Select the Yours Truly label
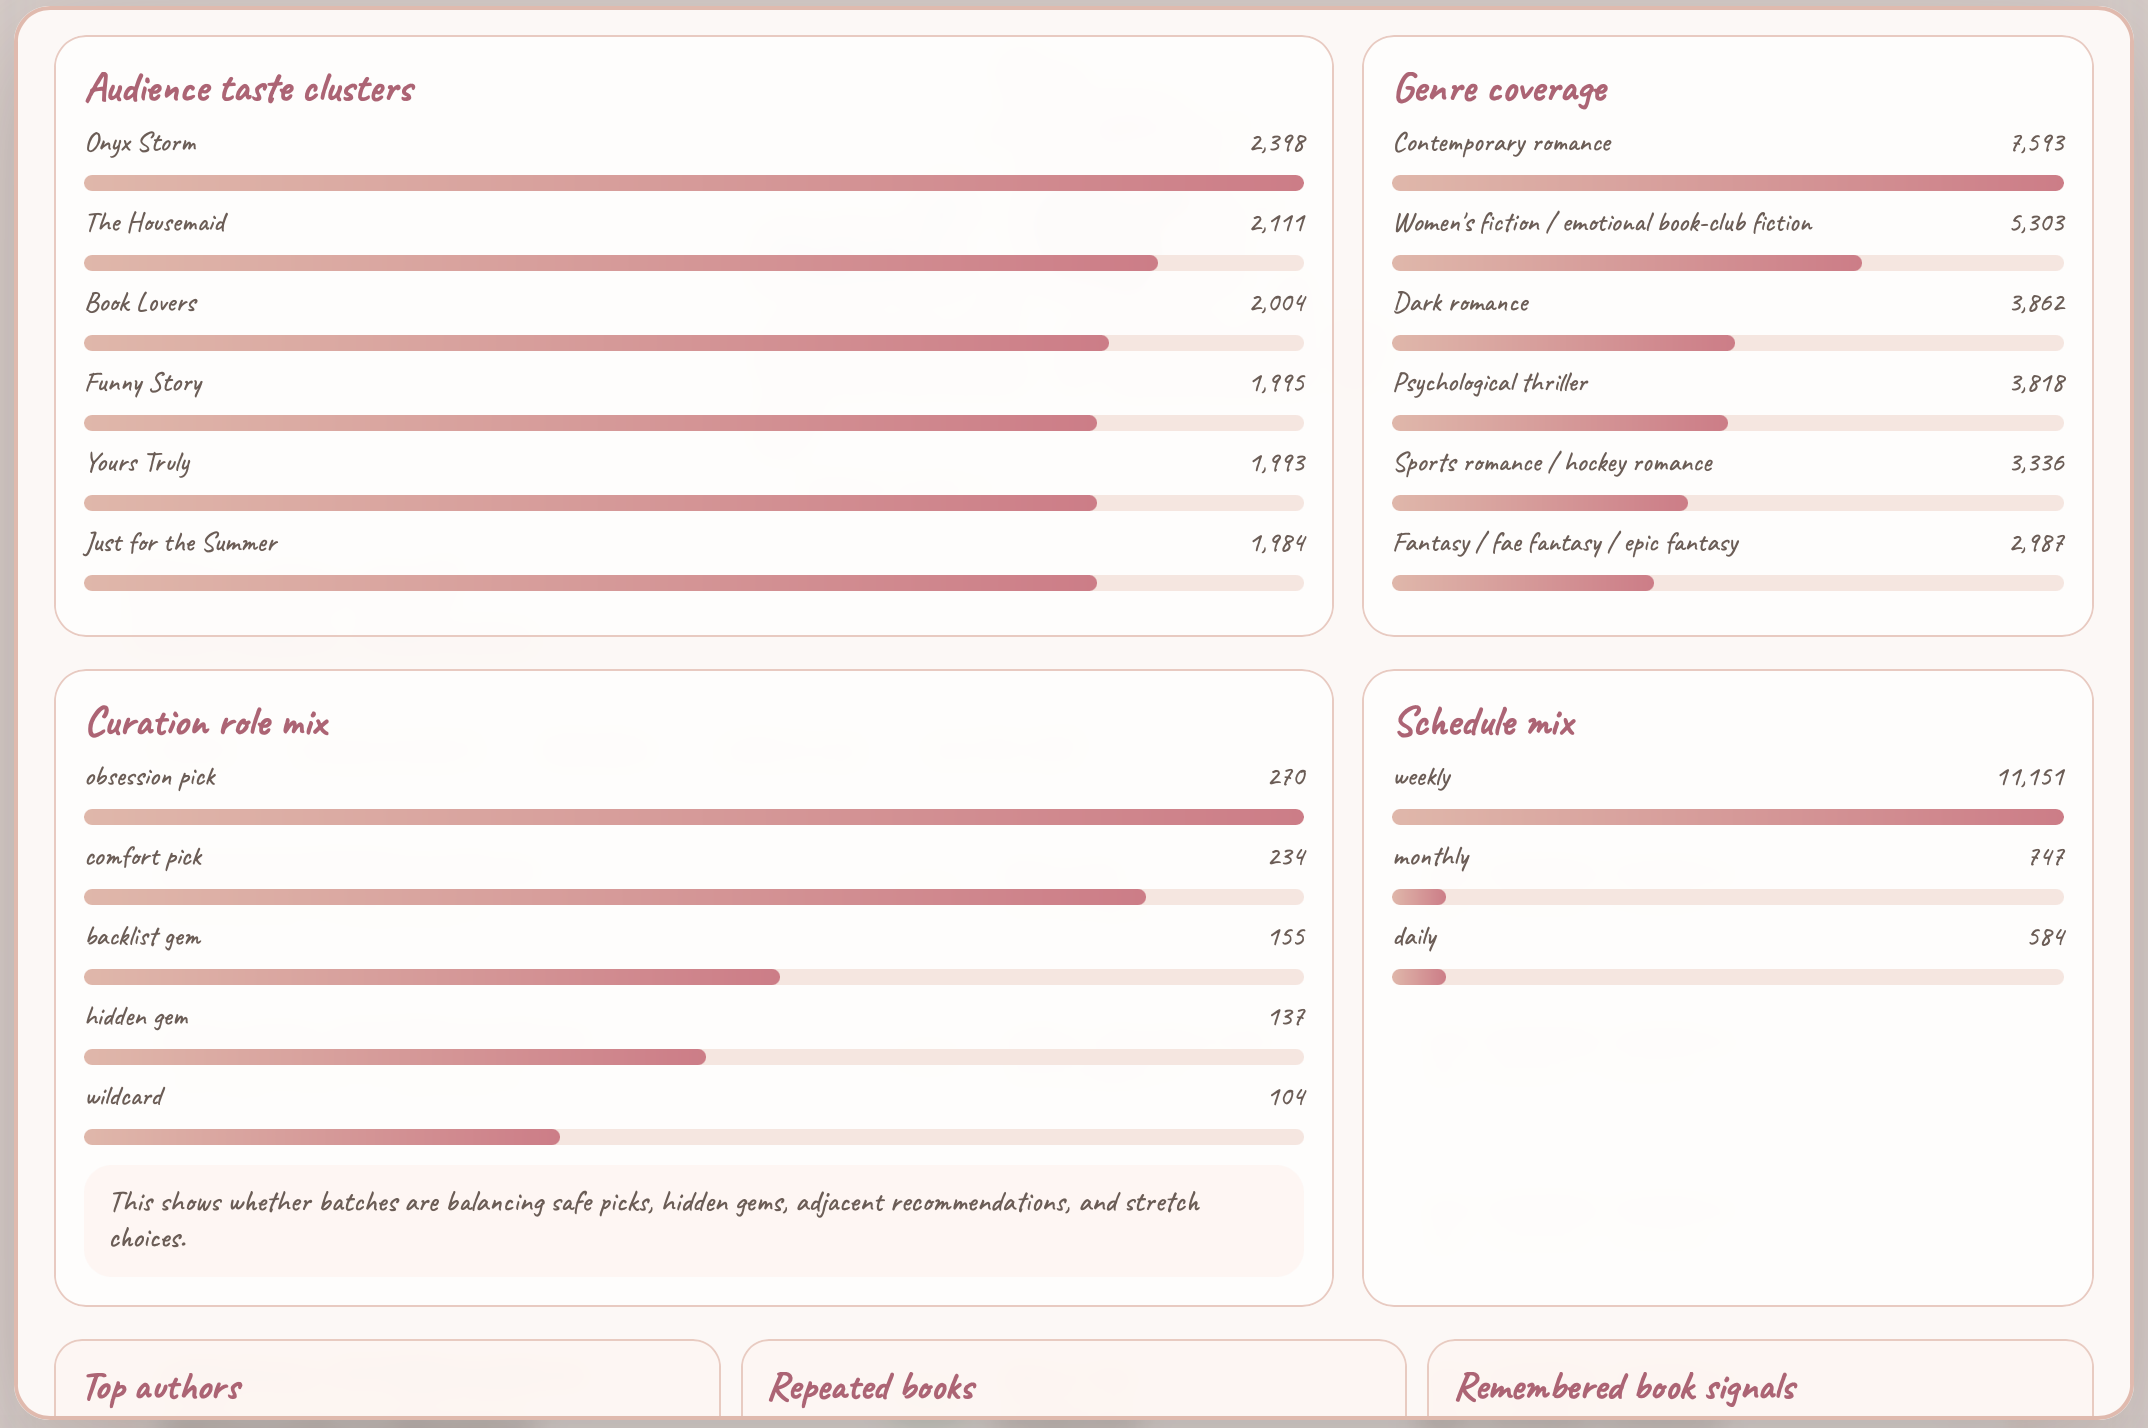The height and width of the screenshot is (1428, 2148). [138, 463]
